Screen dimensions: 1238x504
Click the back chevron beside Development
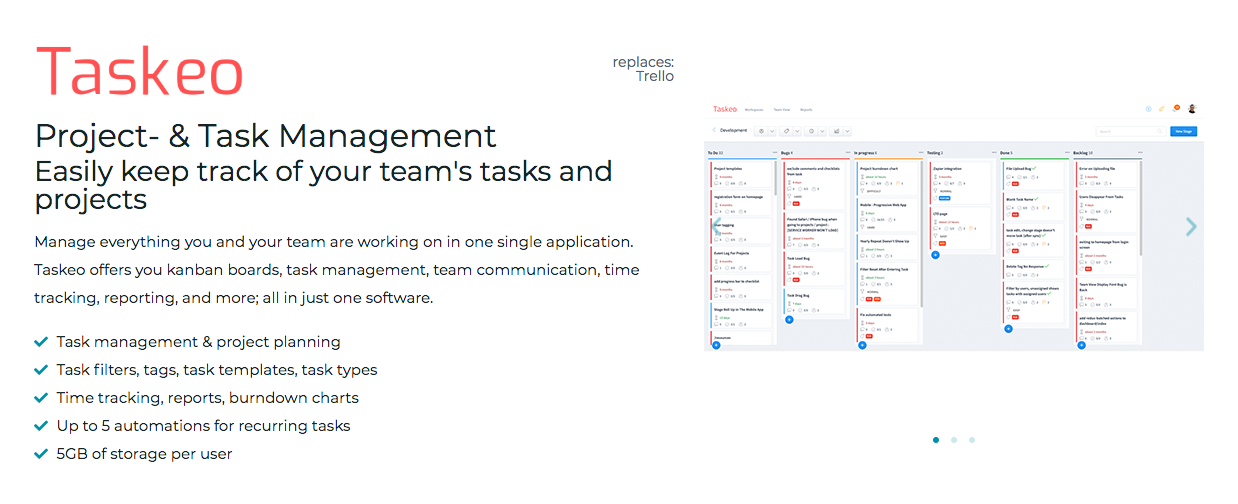click(x=714, y=130)
